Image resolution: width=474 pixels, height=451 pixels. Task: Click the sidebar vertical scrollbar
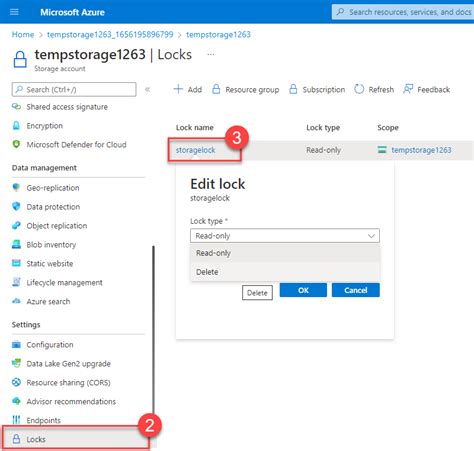coord(153,330)
